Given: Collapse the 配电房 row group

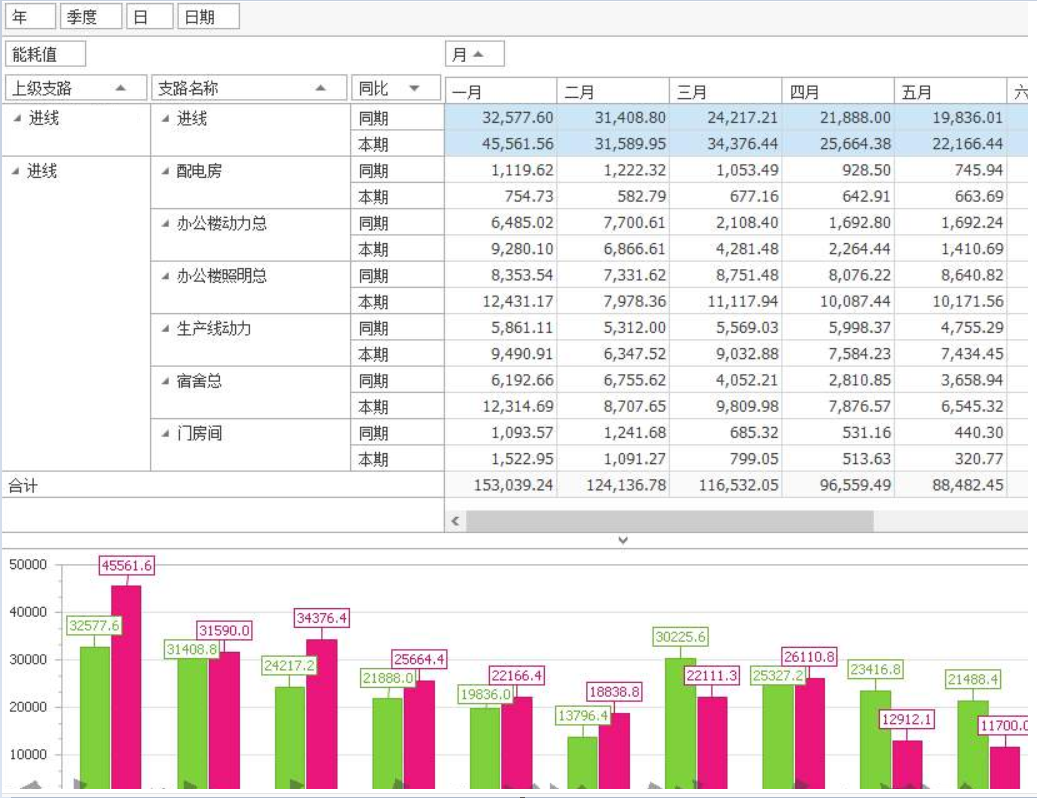Looking at the screenshot, I should [x=166, y=171].
